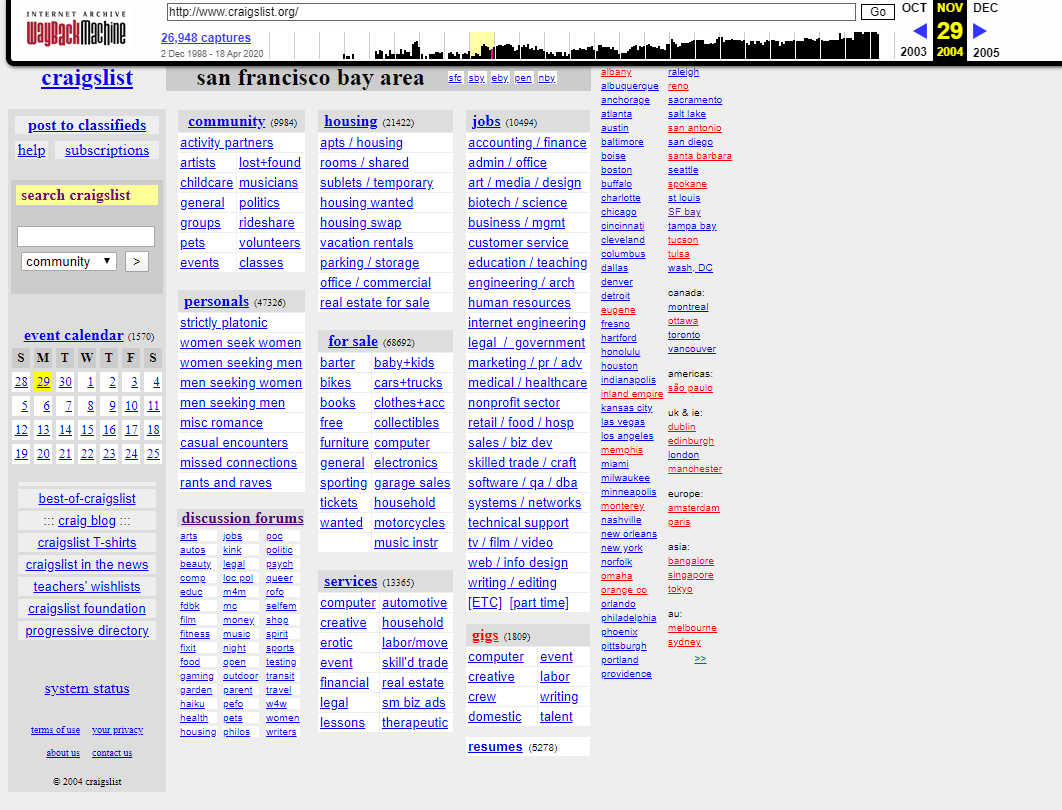
Task: Select day 15 in the event calendar
Action: click(87, 429)
